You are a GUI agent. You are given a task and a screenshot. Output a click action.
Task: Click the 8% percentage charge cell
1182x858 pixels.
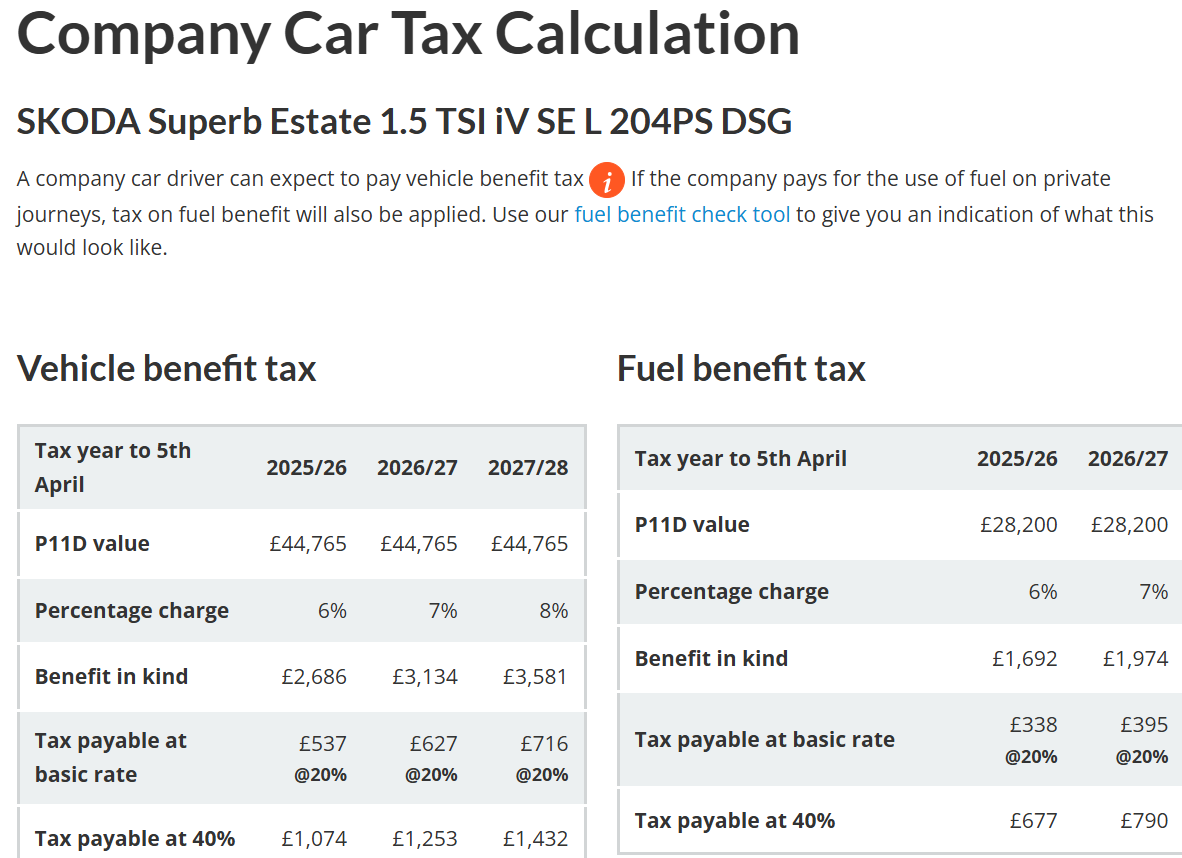pos(554,611)
